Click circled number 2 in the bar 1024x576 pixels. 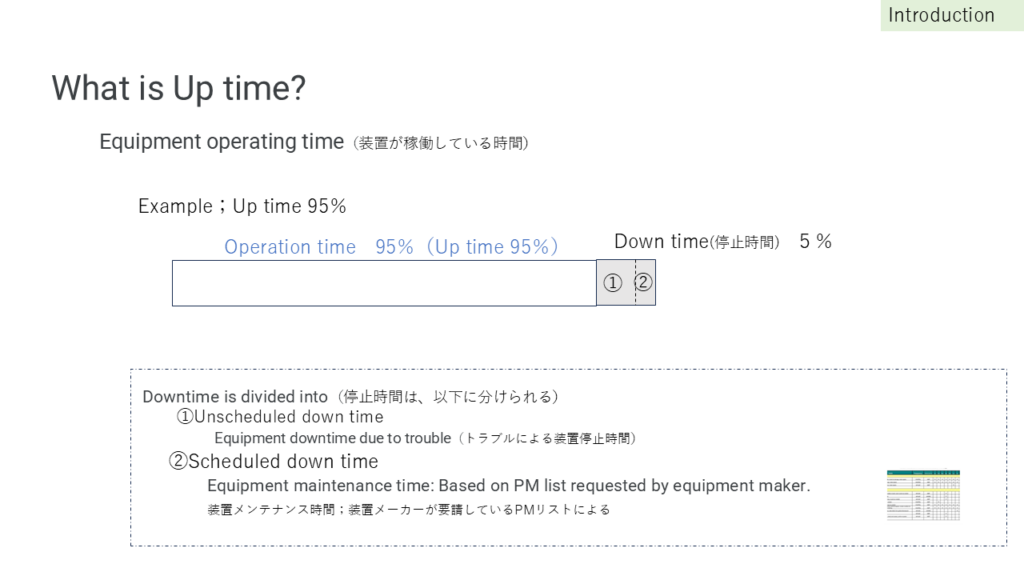643,282
